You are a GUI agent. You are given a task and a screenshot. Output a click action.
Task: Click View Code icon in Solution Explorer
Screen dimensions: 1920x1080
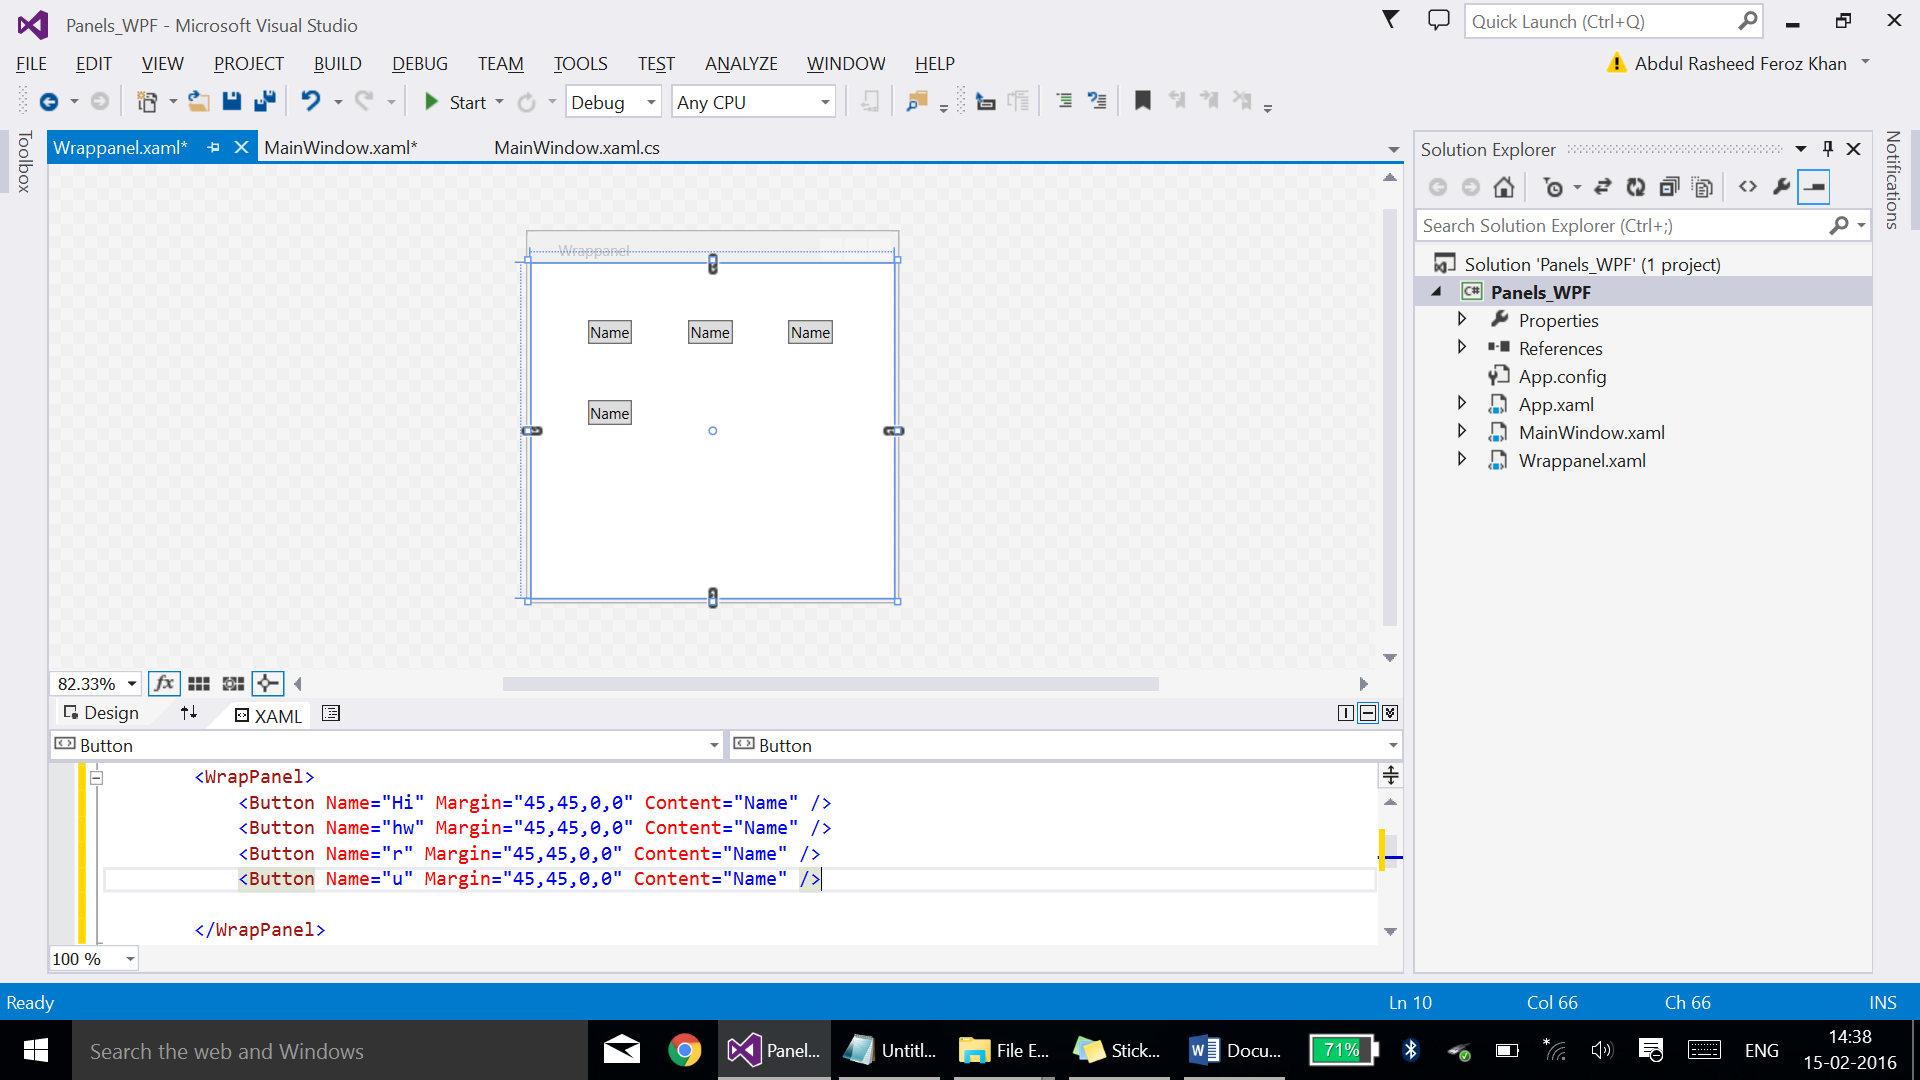(1747, 187)
